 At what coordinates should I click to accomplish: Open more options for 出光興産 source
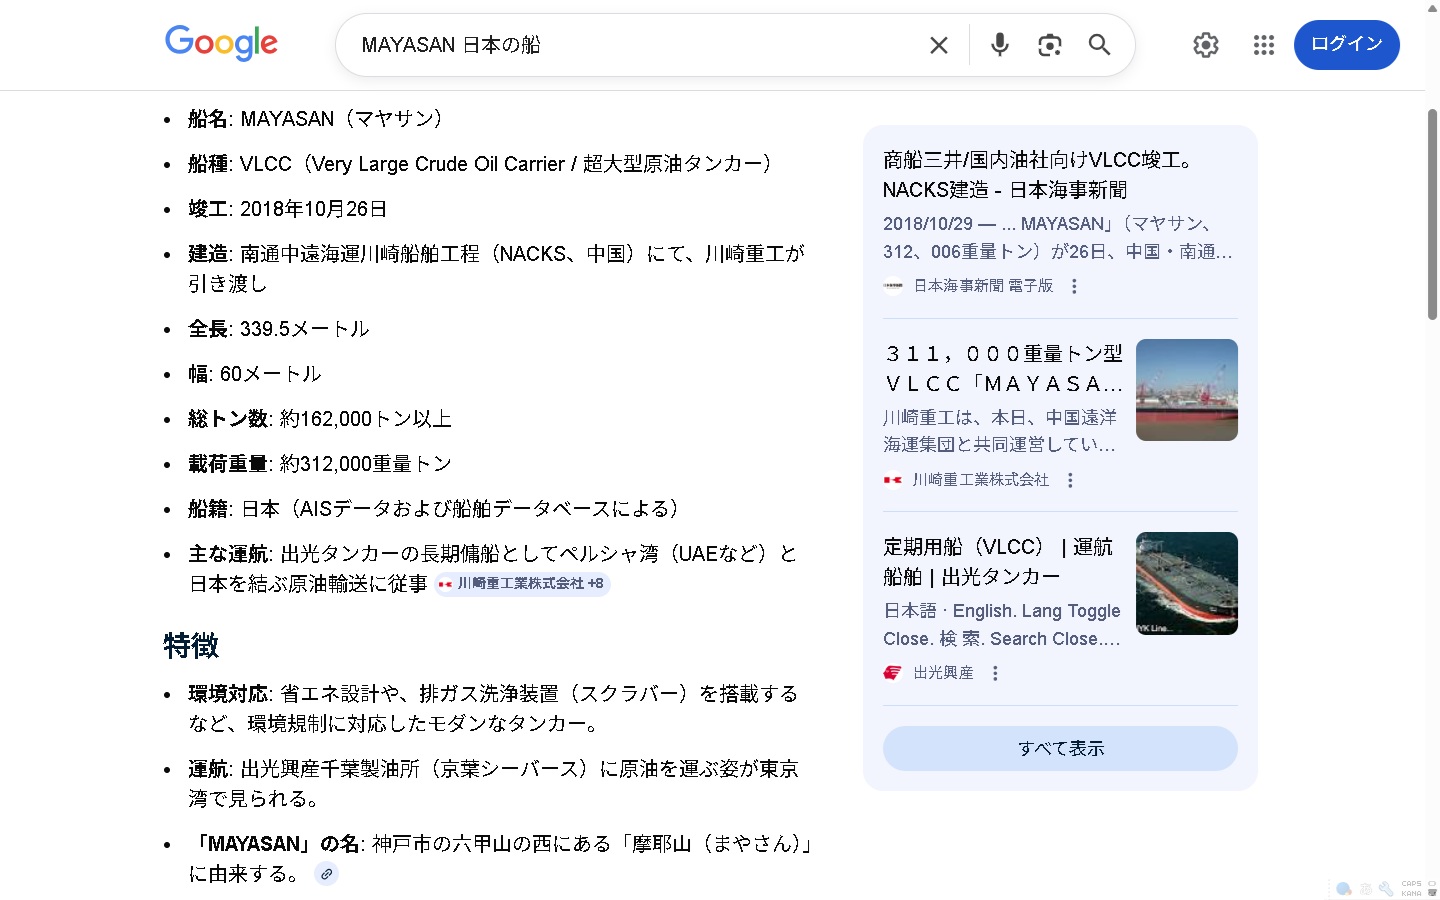(x=994, y=674)
